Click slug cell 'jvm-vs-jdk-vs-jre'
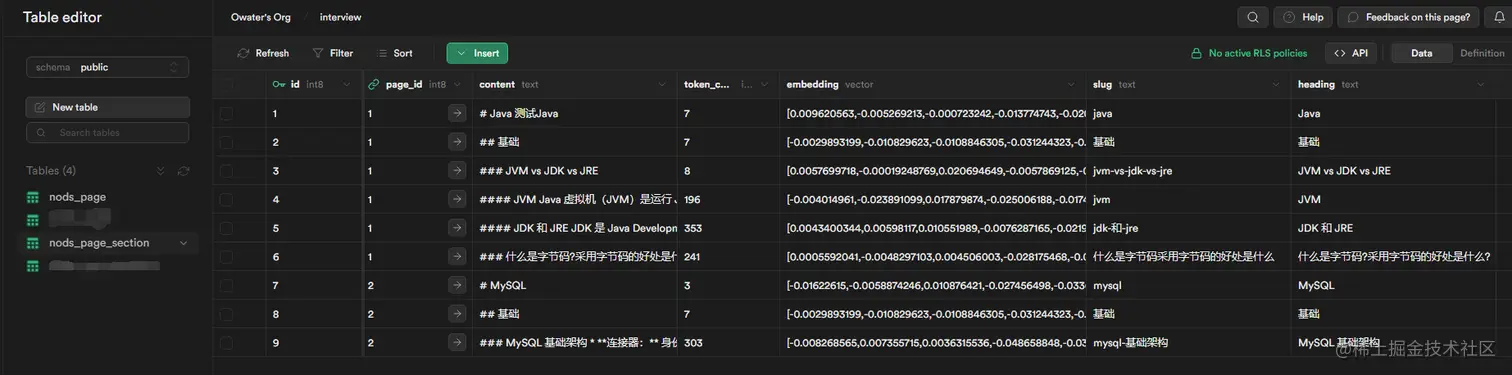The image size is (1512, 375). (x=1188, y=171)
